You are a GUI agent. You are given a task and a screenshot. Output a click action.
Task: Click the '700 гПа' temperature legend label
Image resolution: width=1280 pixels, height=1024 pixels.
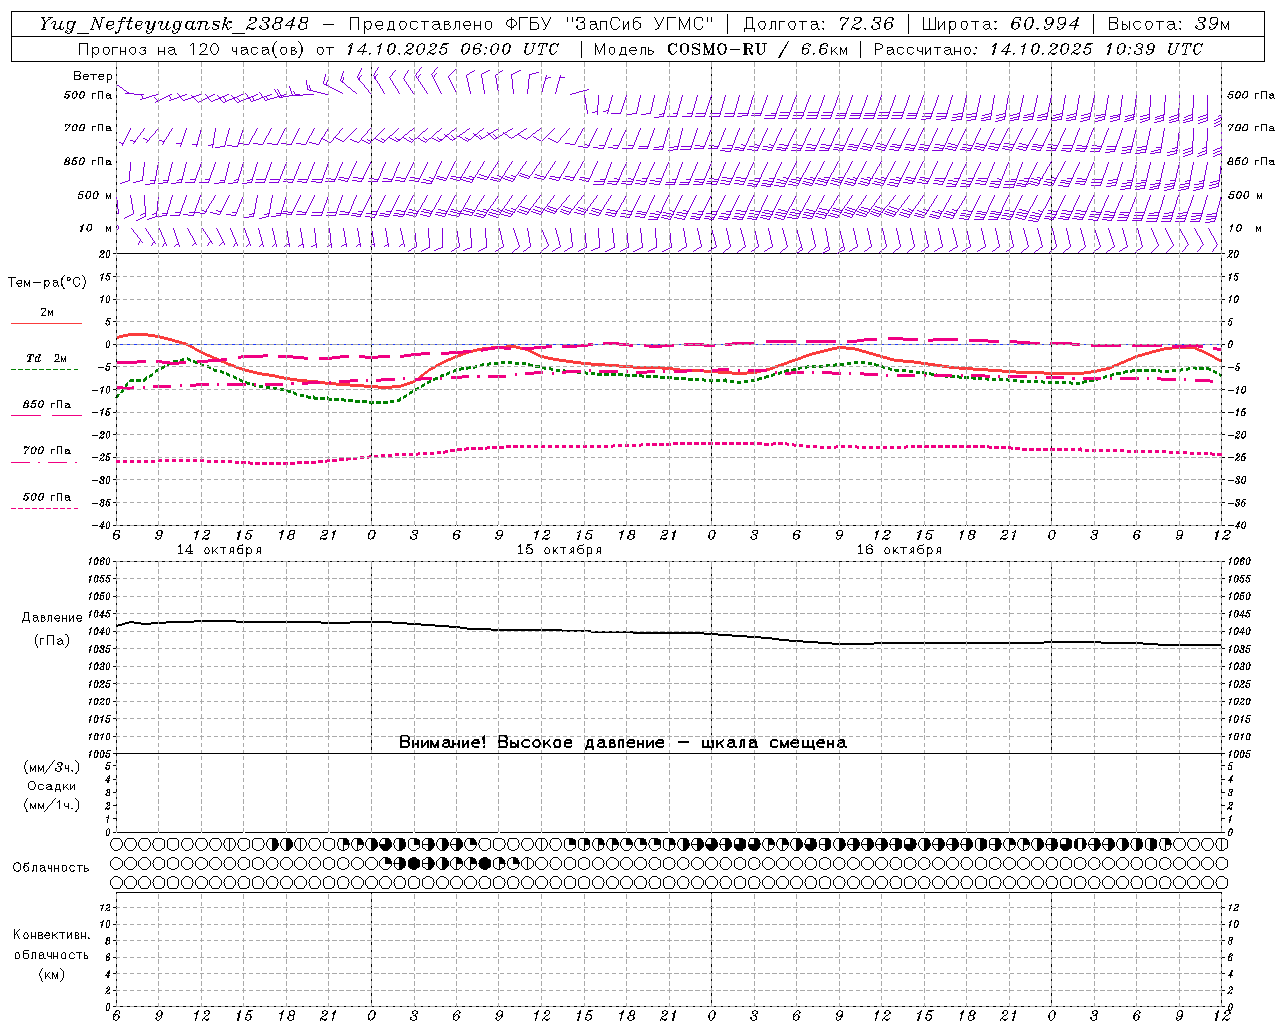[x=47, y=450]
